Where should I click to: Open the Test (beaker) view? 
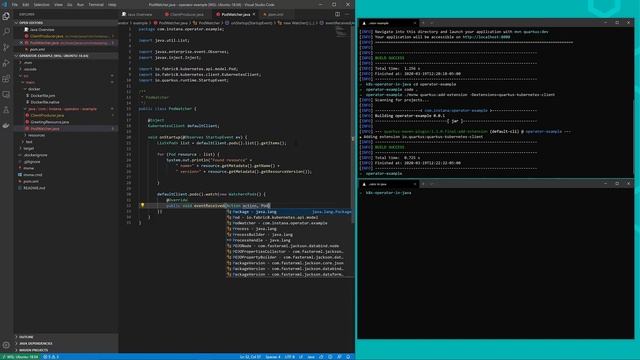tap(6, 110)
